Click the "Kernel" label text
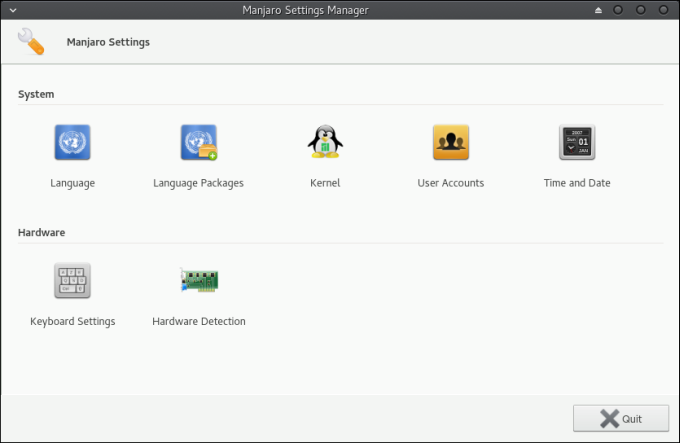The width and height of the screenshot is (680, 443). tap(325, 183)
